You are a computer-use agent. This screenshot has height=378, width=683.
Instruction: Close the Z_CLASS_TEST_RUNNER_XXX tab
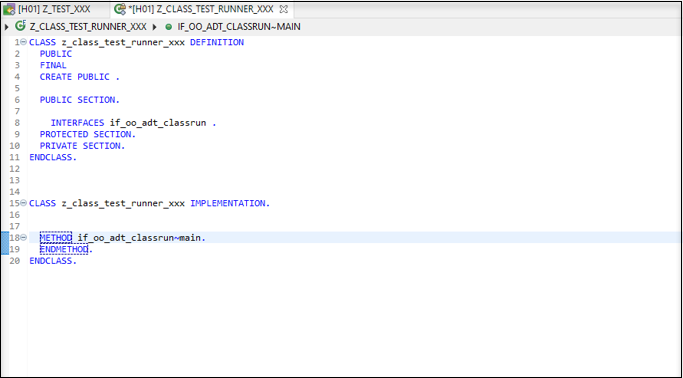click(x=283, y=8)
